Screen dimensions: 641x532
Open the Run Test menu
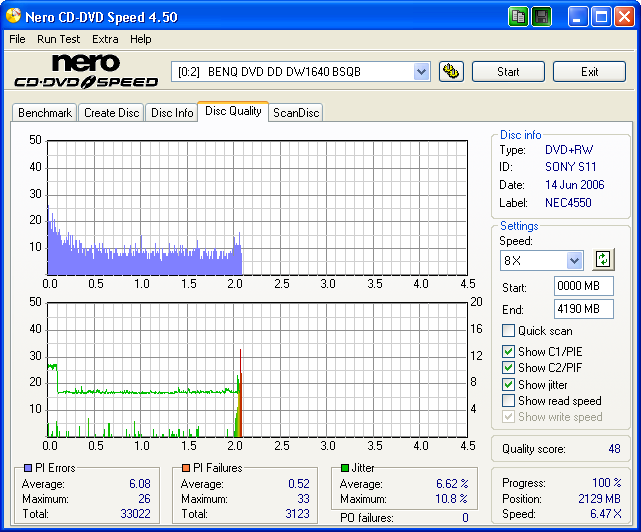(x=58, y=39)
